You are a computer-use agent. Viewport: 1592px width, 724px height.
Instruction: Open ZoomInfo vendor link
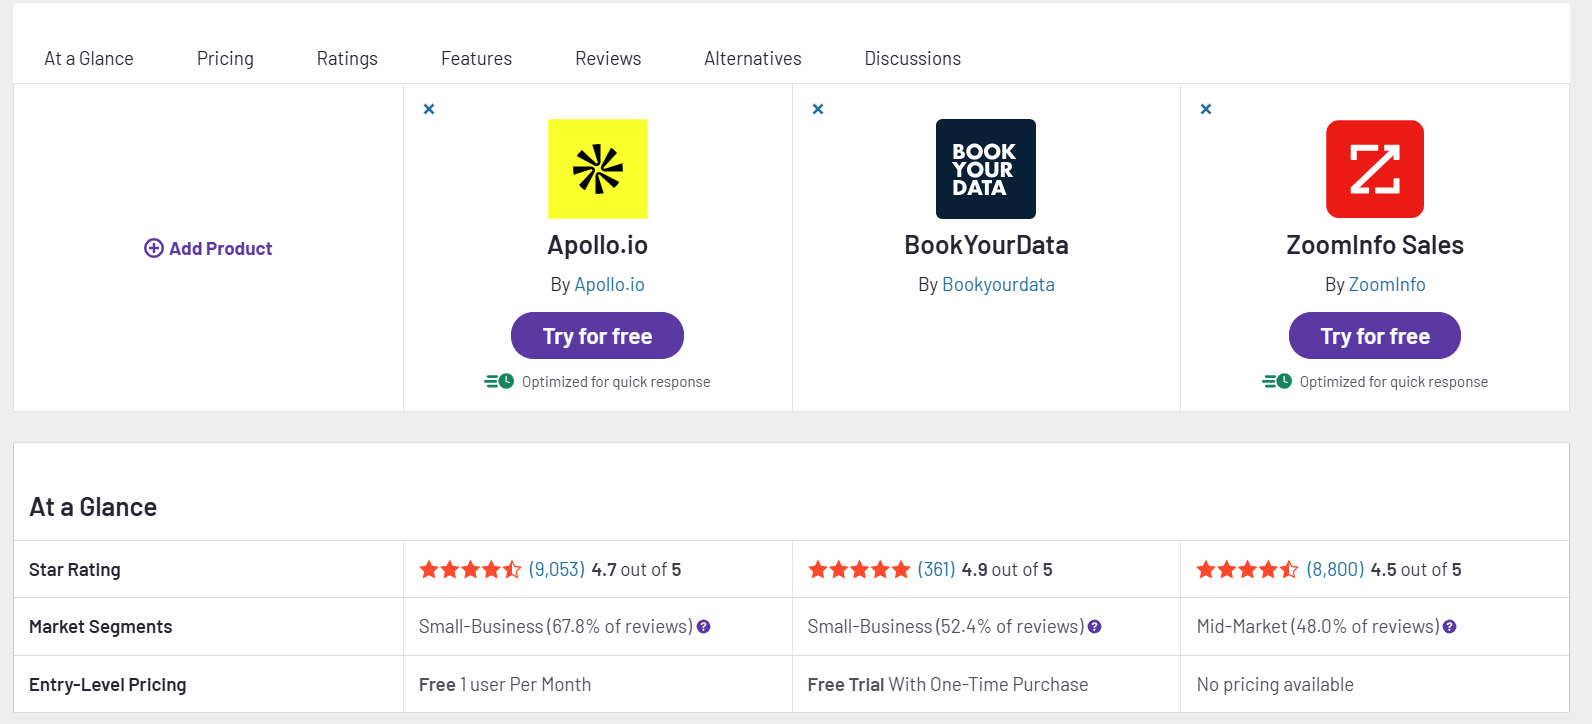[x=1387, y=285]
